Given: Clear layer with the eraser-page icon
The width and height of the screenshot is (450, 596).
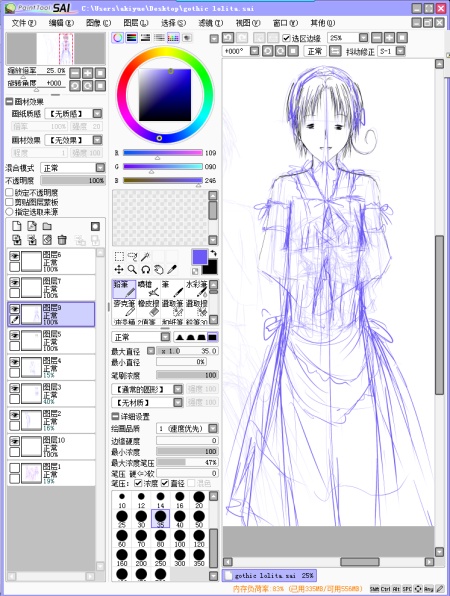Looking at the screenshot, I should click(x=47, y=240).
